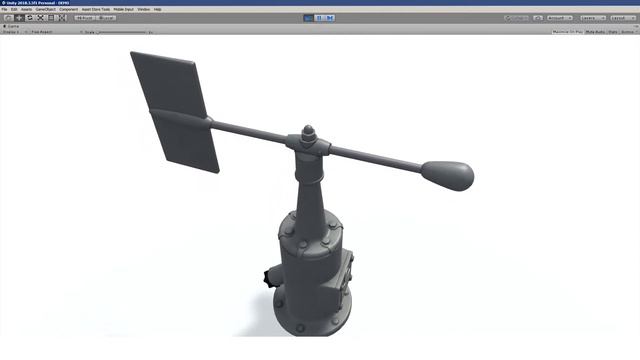Select the Rect transform tool
Image resolution: width=640 pixels, height=360 pixels.
pos(51,18)
